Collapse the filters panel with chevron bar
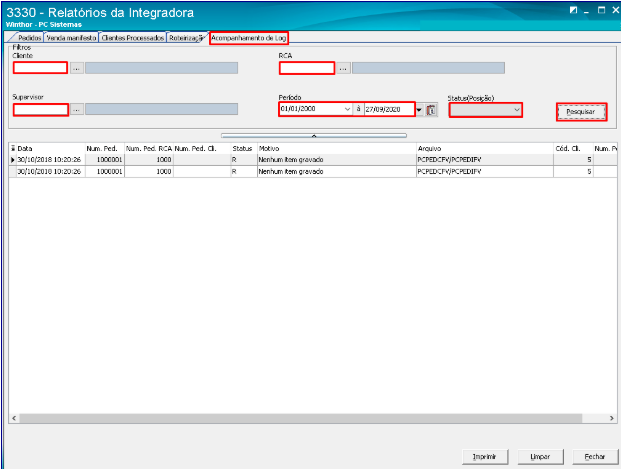This screenshot has width=621, height=469. tap(313, 133)
